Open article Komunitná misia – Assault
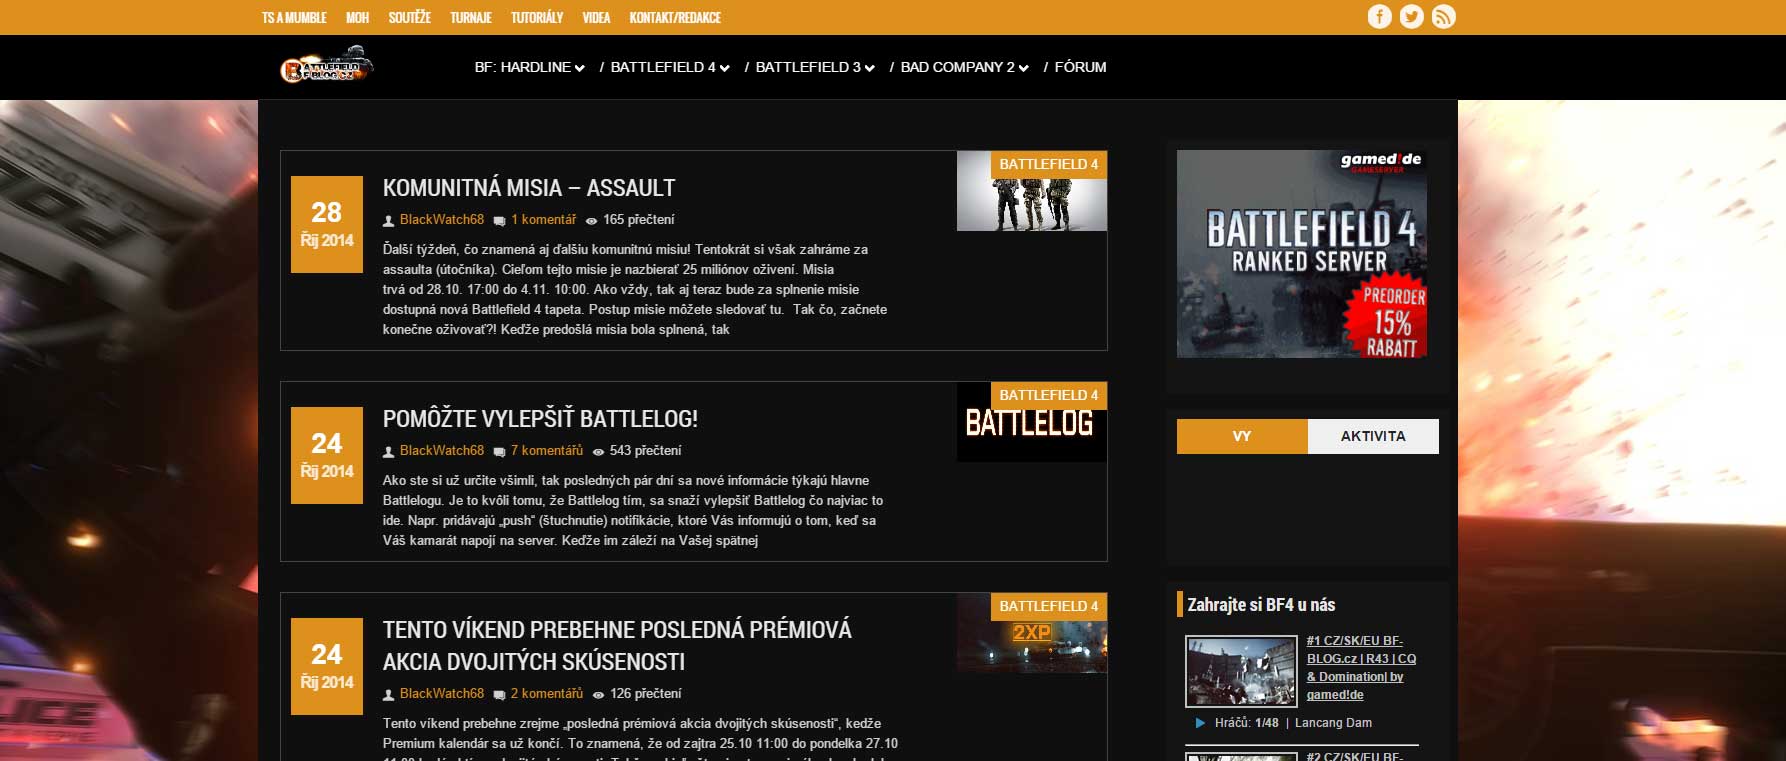 coord(529,188)
